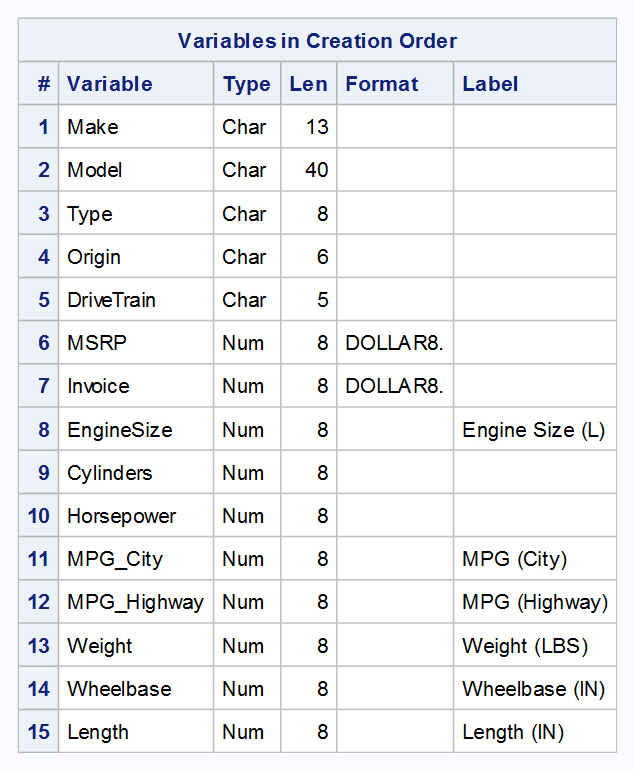635x771 pixels.
Task: Click row number 15 cell
Action: (39, 732)
